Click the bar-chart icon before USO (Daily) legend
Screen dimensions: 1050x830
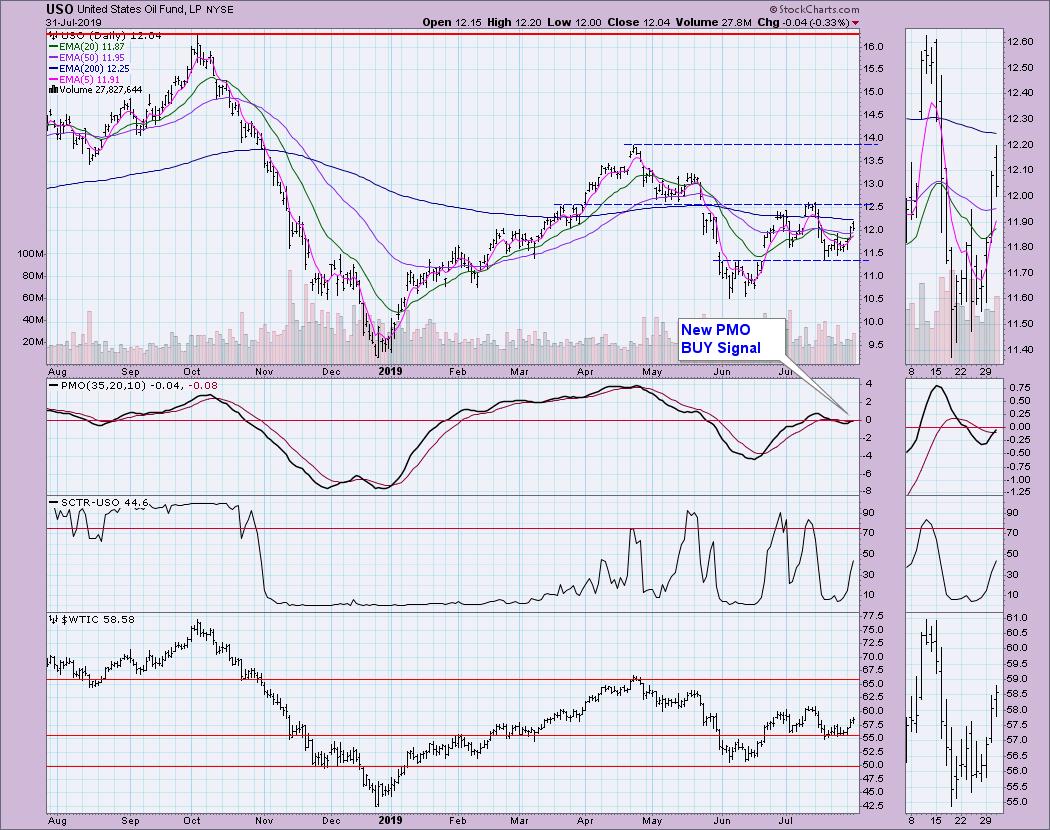(54, 36)
